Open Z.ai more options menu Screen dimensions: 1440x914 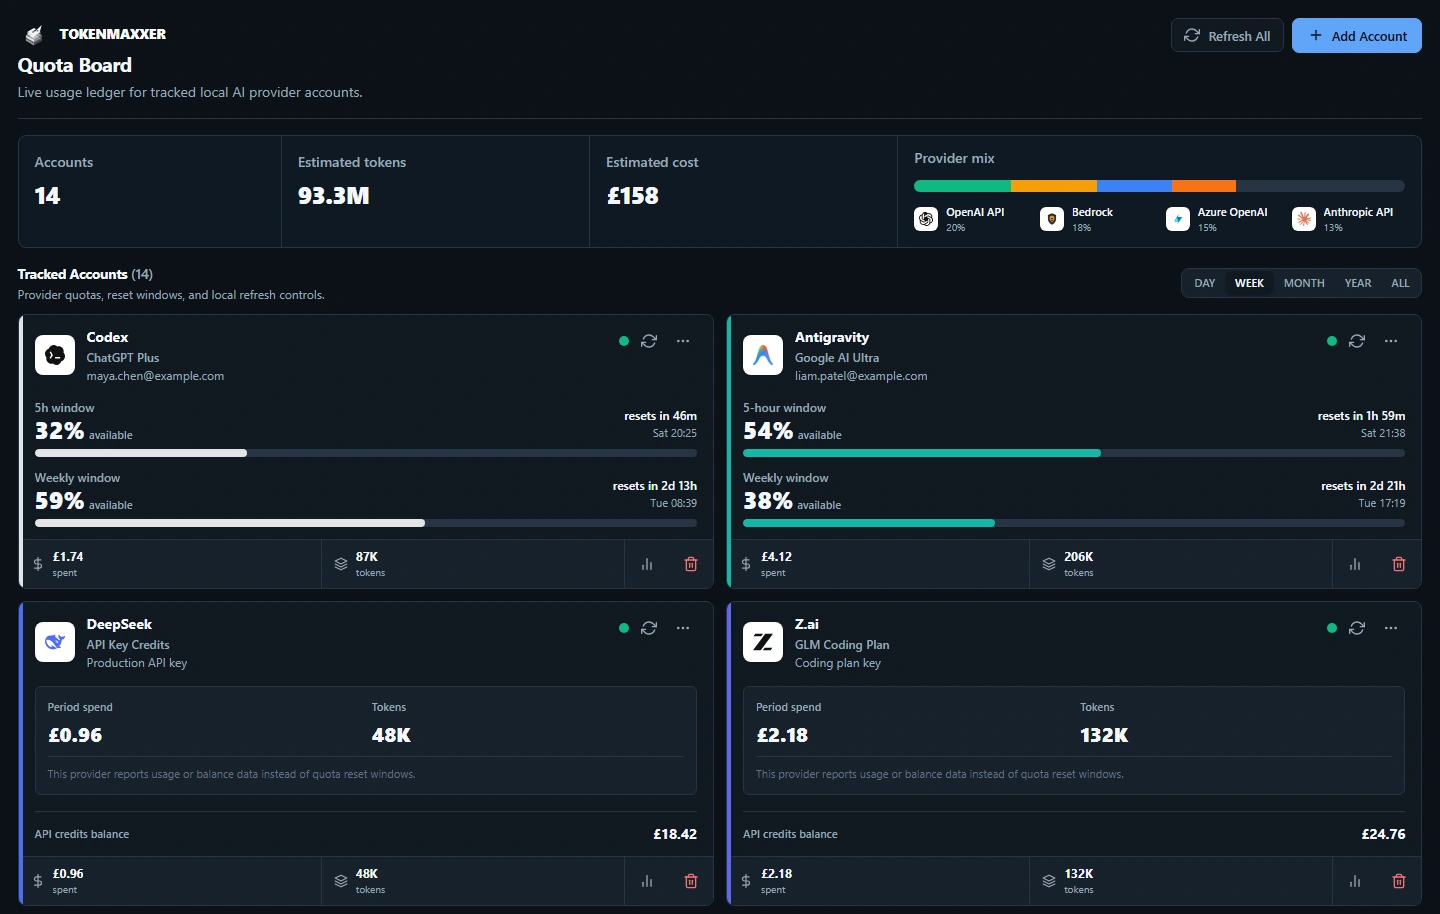click(1391, 628)
